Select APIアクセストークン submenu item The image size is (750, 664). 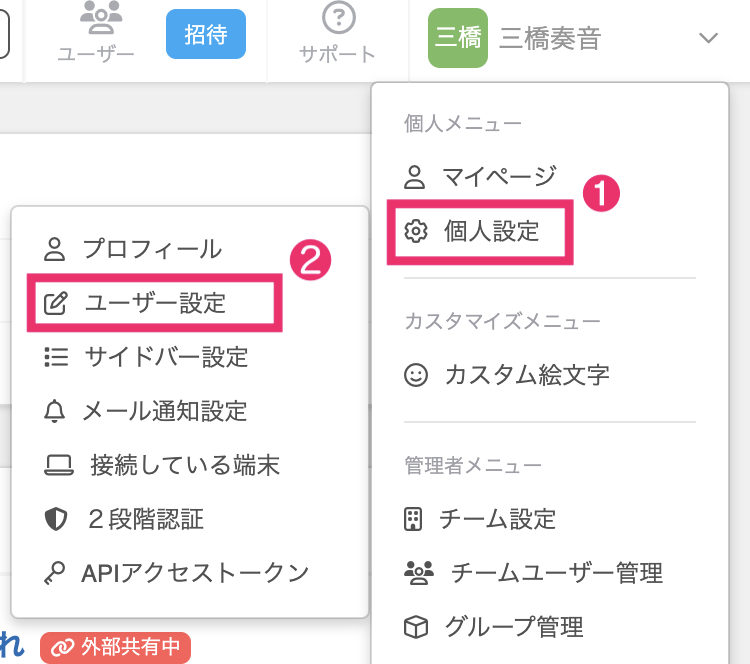[194, 572]
